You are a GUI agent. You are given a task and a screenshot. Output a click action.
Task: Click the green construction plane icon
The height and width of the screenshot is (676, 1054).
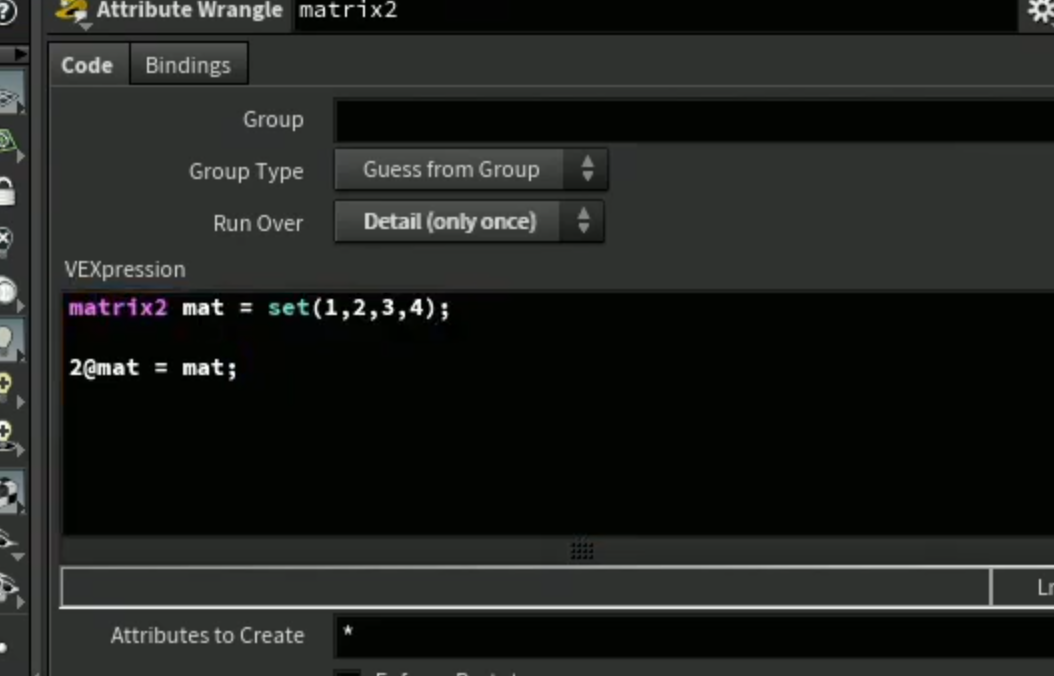(x=8, y=142)
